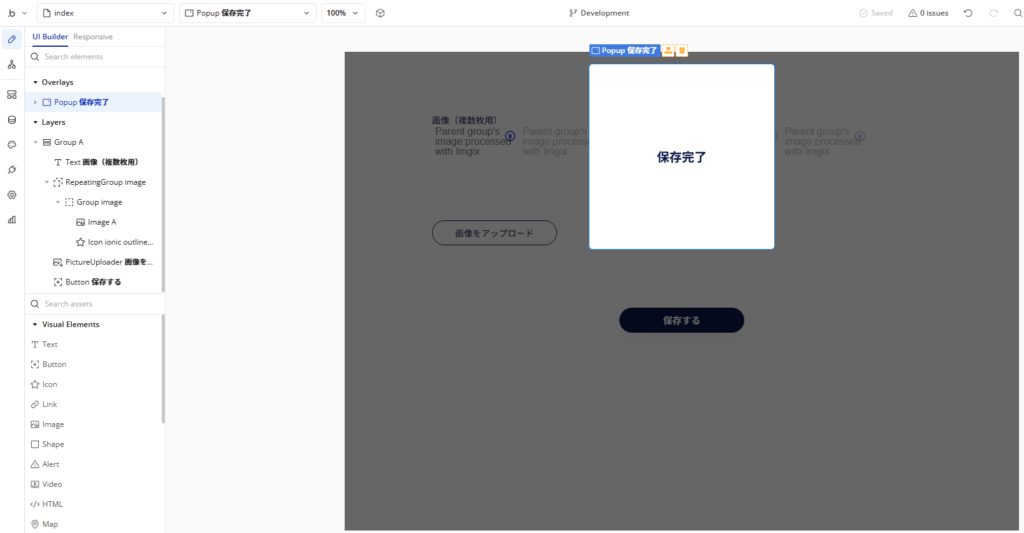
Task: Click the undo arrow in top bar
Action: (967, 13)
